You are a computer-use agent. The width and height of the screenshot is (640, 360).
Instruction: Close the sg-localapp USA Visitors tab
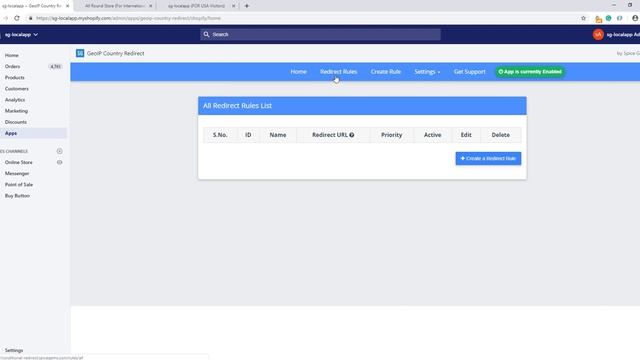coord(233,6)
